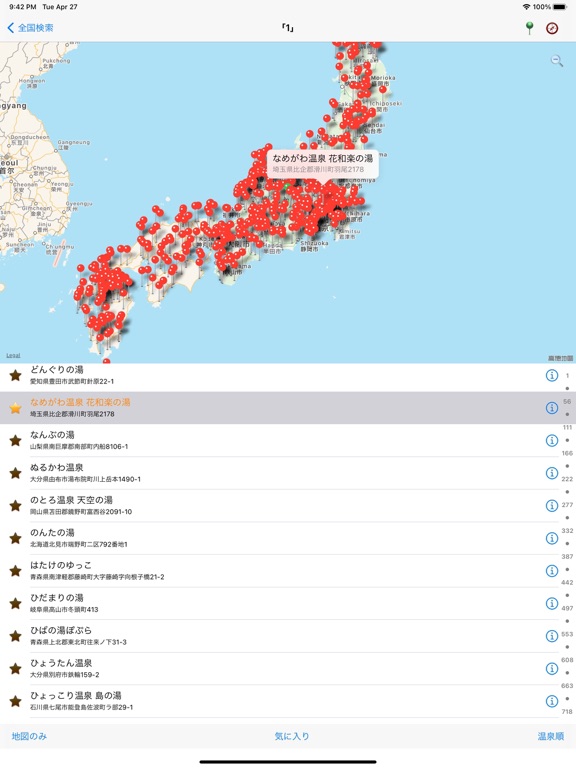Image resolution: width=576 pixels, height=768 pixels.
Task: Tap the red compass icon
Action: coord(552,28)
